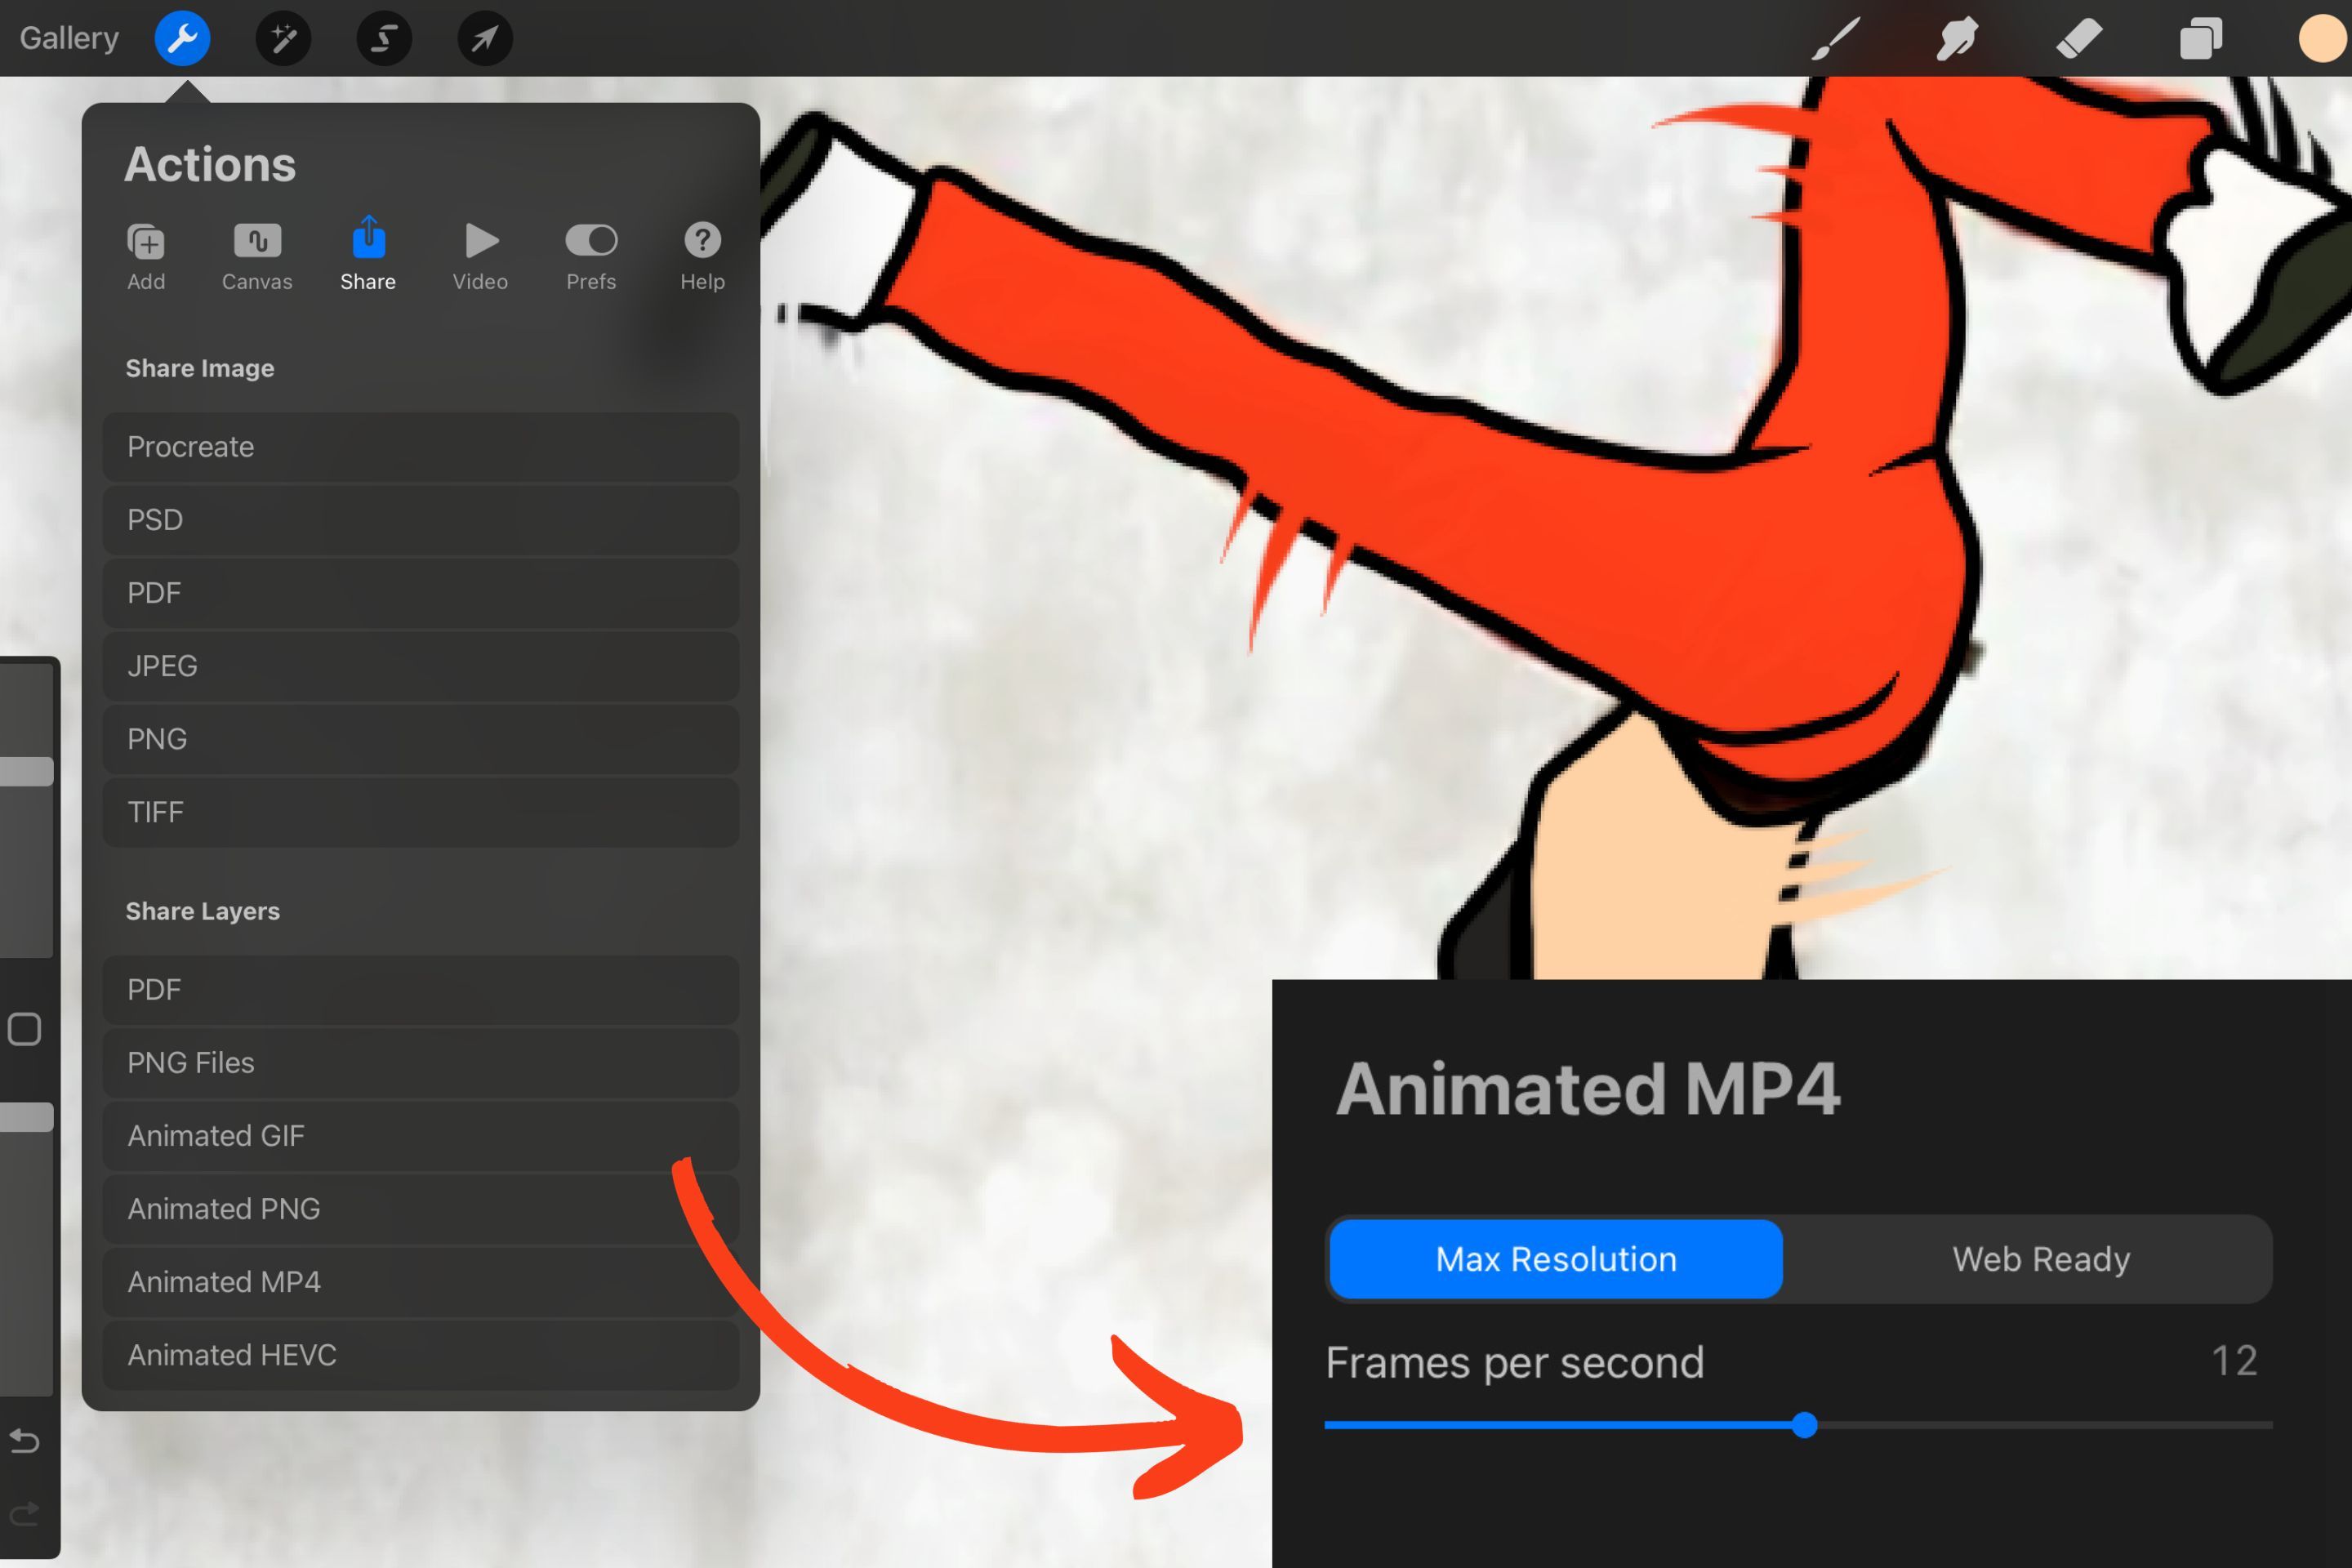Adjust the Frames per second slider
Image resolution: width=2352 pixels, height=1568 pixels.
point(1805,1427)
